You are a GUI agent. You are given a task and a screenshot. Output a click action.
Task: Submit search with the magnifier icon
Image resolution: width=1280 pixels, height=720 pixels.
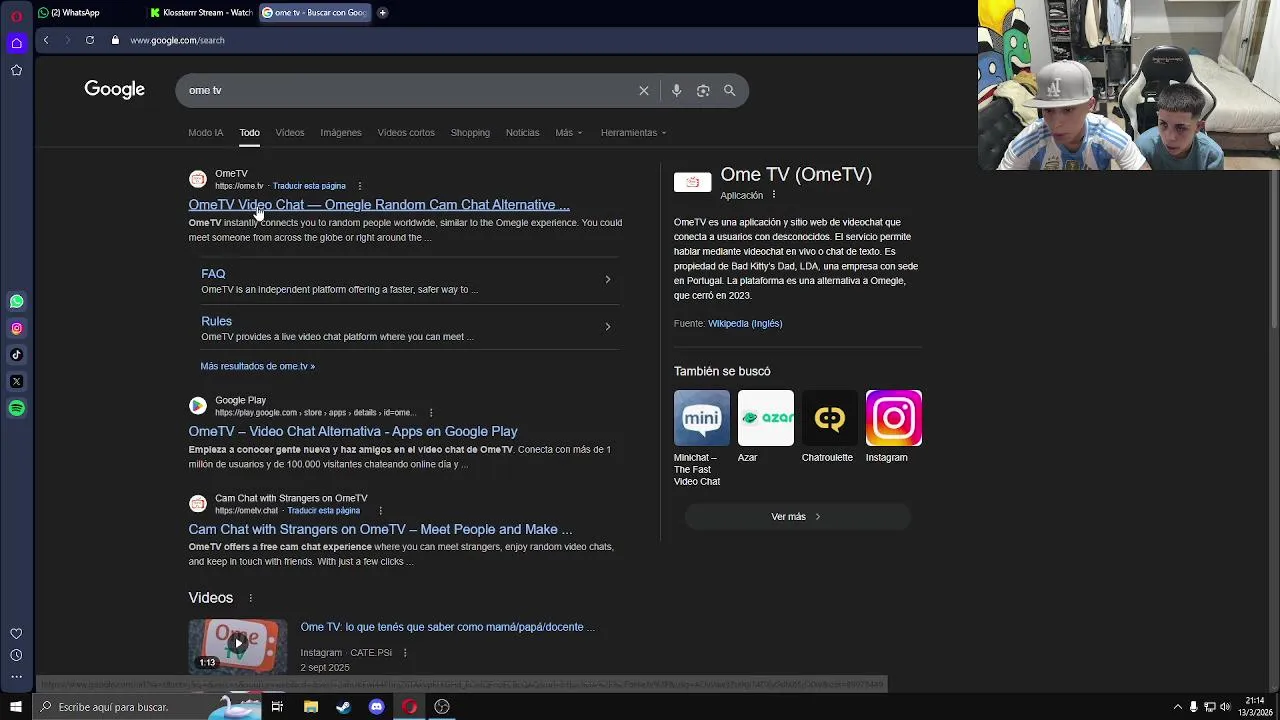tap(730, 91)
